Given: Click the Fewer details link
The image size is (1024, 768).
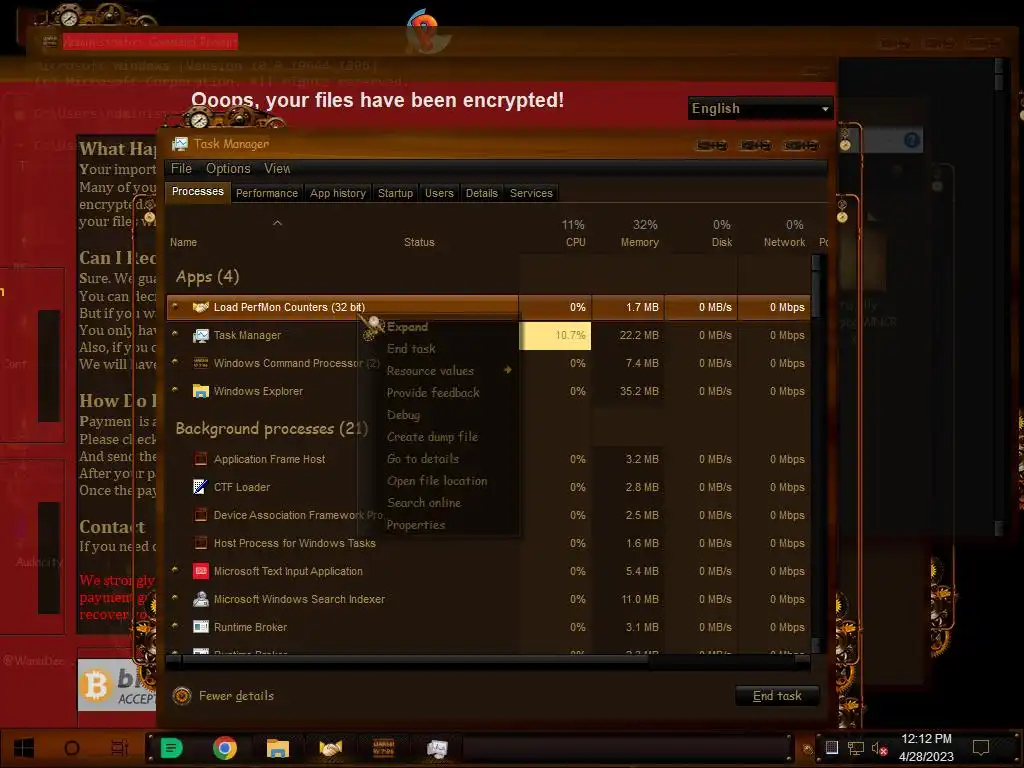Looking at the screenshot, I should pyautogui.click(x=236, y=696).
